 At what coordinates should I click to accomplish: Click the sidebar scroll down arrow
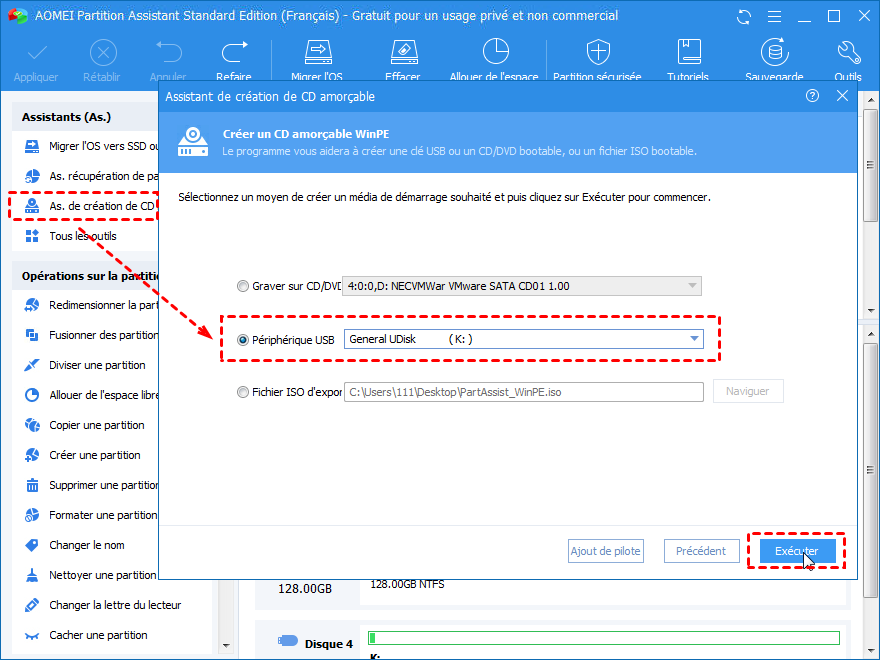pyautogui.click(x=226, y=645)
